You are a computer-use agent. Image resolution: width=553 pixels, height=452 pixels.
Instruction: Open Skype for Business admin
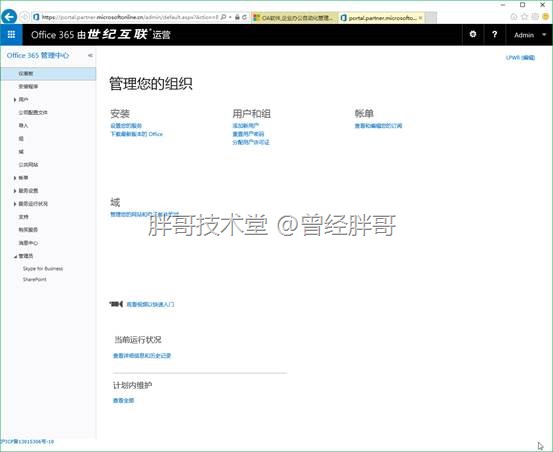coord(43,269)
